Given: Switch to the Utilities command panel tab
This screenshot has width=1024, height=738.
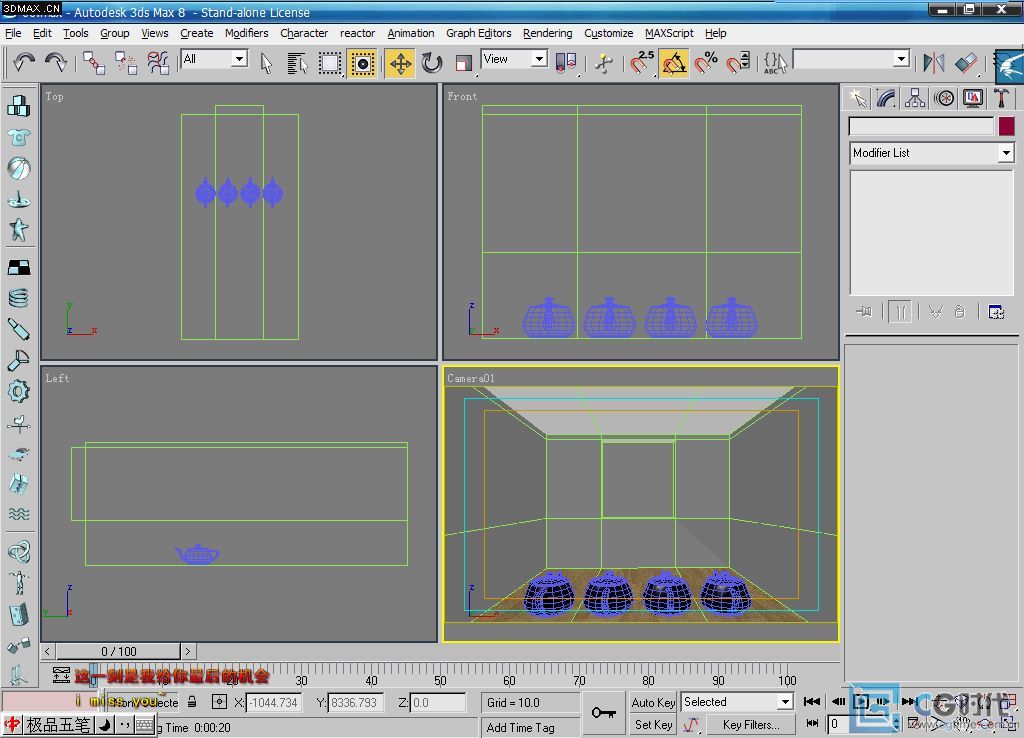Looking at the screenshot, I should tap(1001, 98).
